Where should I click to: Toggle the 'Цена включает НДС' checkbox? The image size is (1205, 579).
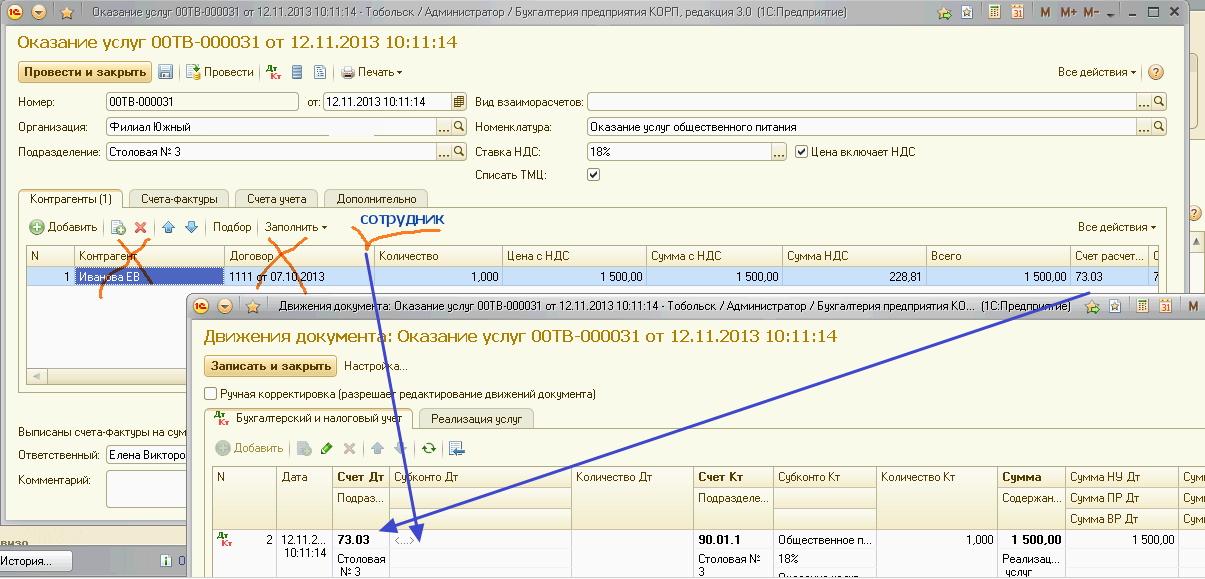coord(801,152)
